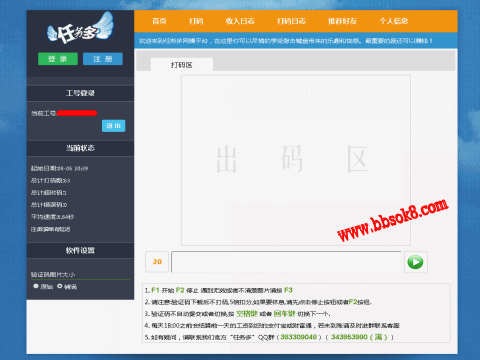Click the 当前状态 section header

[x=80, y=148]
